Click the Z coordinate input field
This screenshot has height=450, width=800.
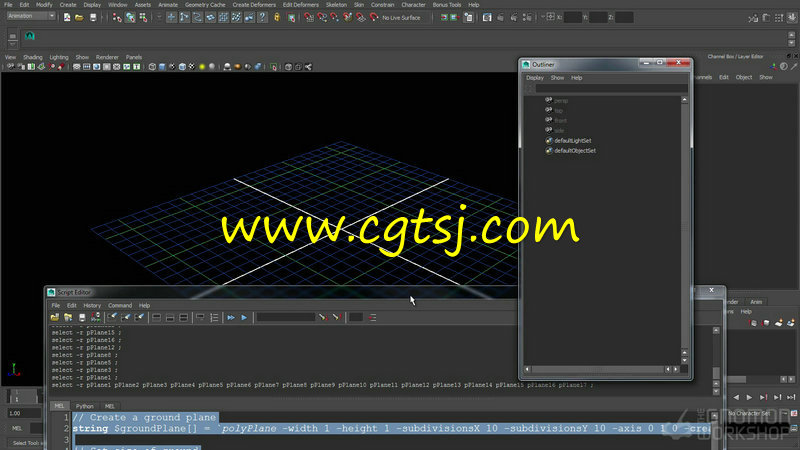(624, 17)
